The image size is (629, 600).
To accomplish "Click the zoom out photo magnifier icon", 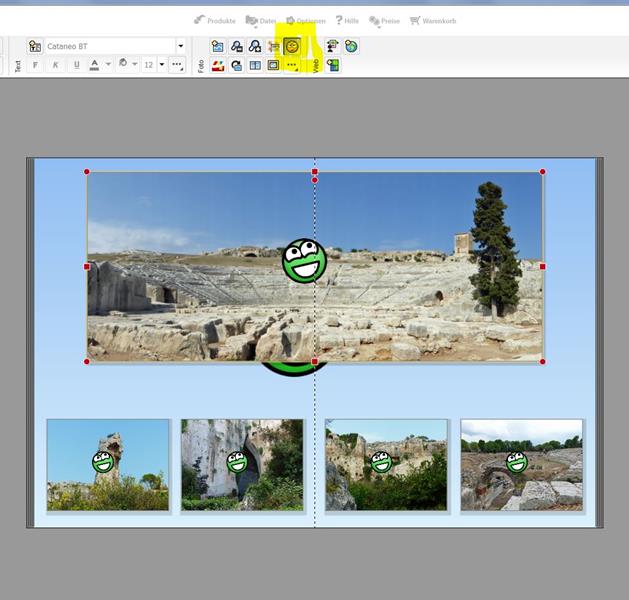I will coord(237,47).
